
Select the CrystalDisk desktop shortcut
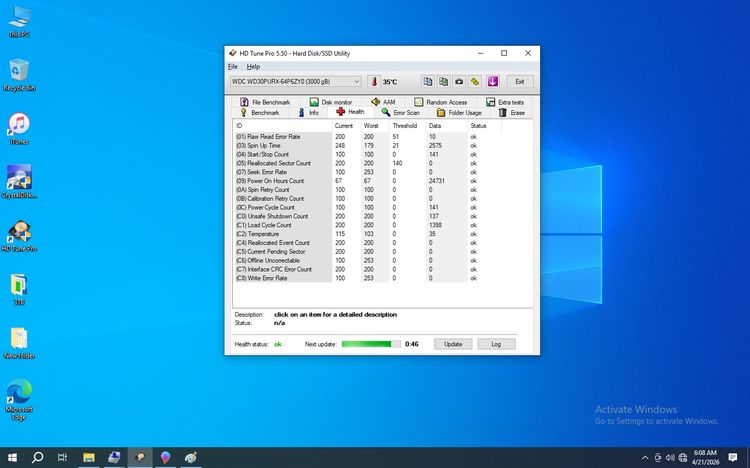tap(19, 182)
